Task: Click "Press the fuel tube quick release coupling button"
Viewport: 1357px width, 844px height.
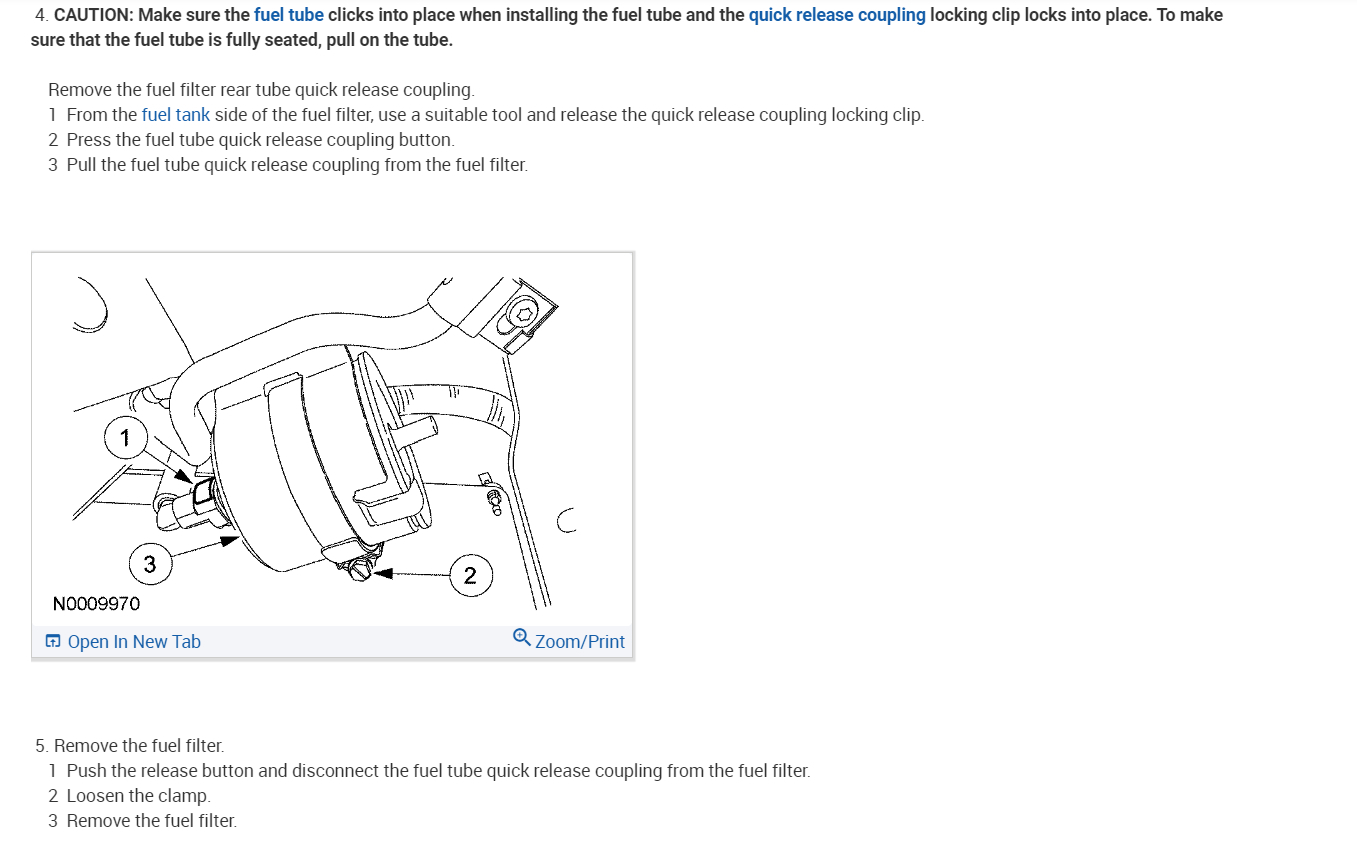Action: tap(260, 140)
